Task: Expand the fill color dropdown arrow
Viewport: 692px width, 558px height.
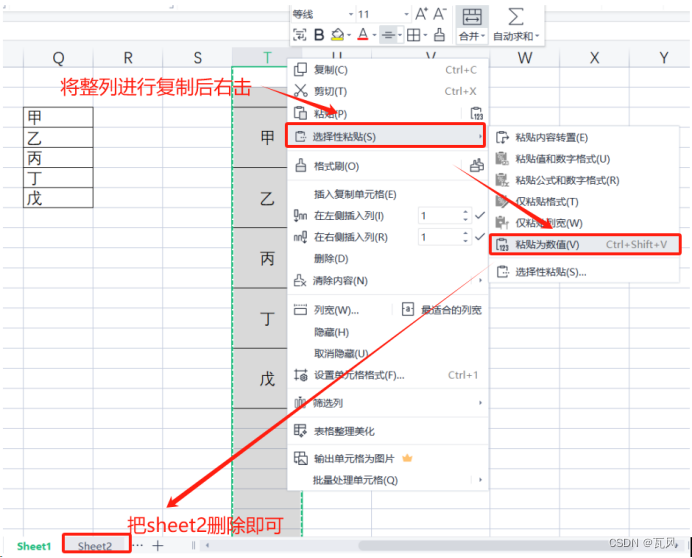Action: [349, 35]
